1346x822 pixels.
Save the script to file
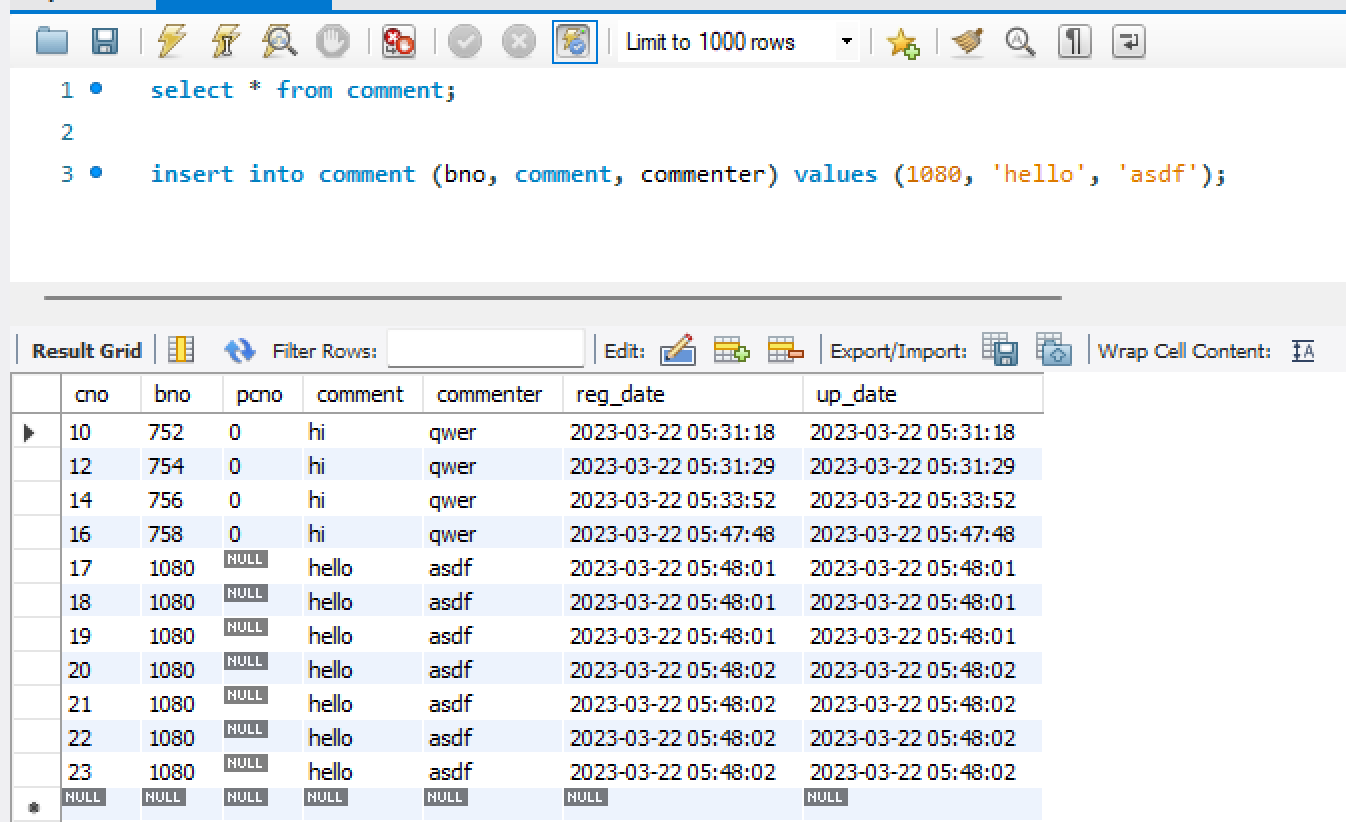click(x=105, y=41)
